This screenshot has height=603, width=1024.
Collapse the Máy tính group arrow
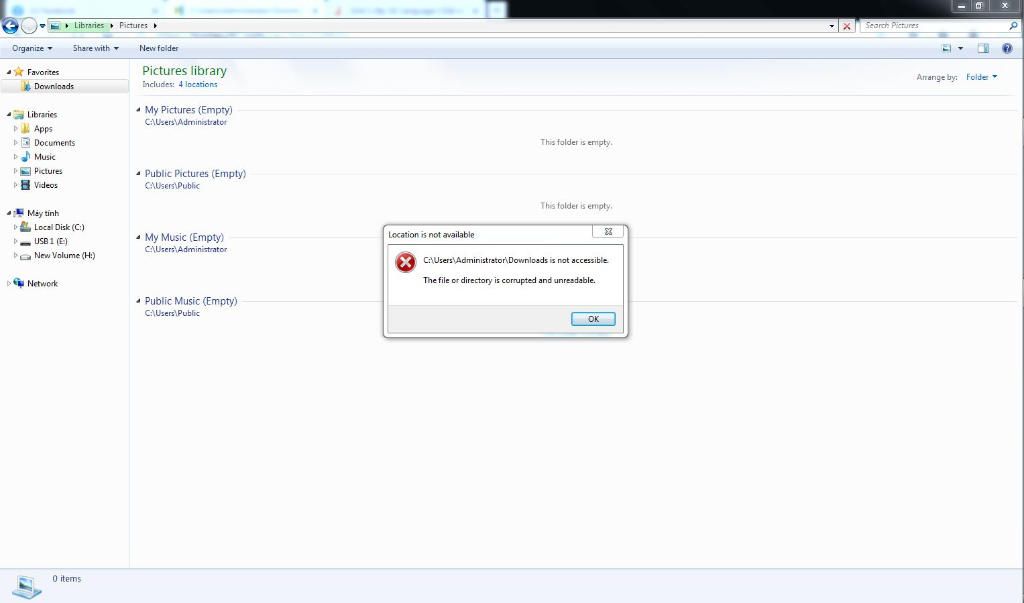[x=8, y=213]
